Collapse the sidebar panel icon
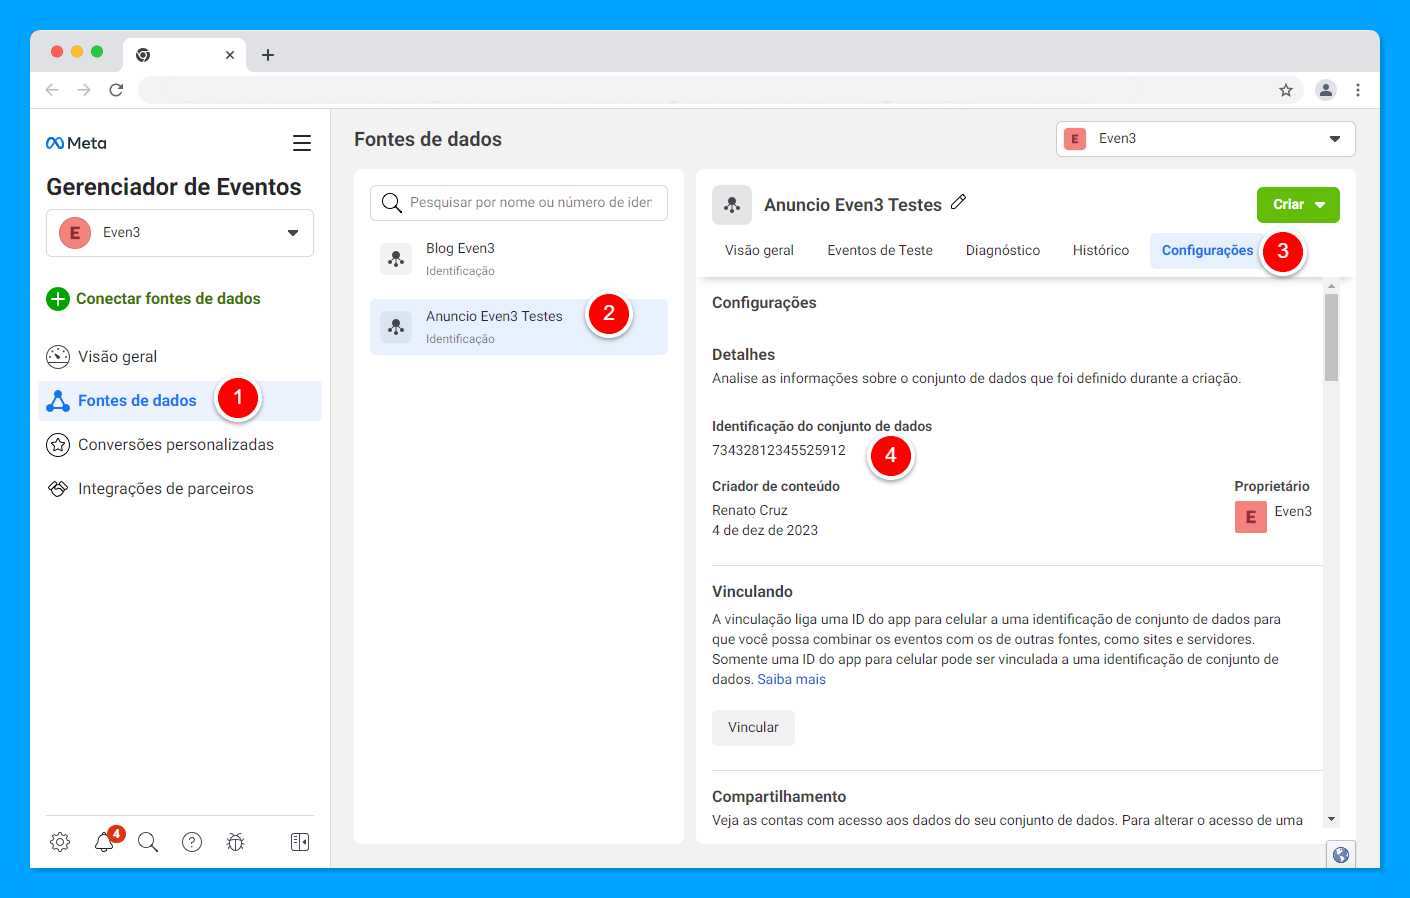This screenshot has height=898, width=1410. (300, 842)
